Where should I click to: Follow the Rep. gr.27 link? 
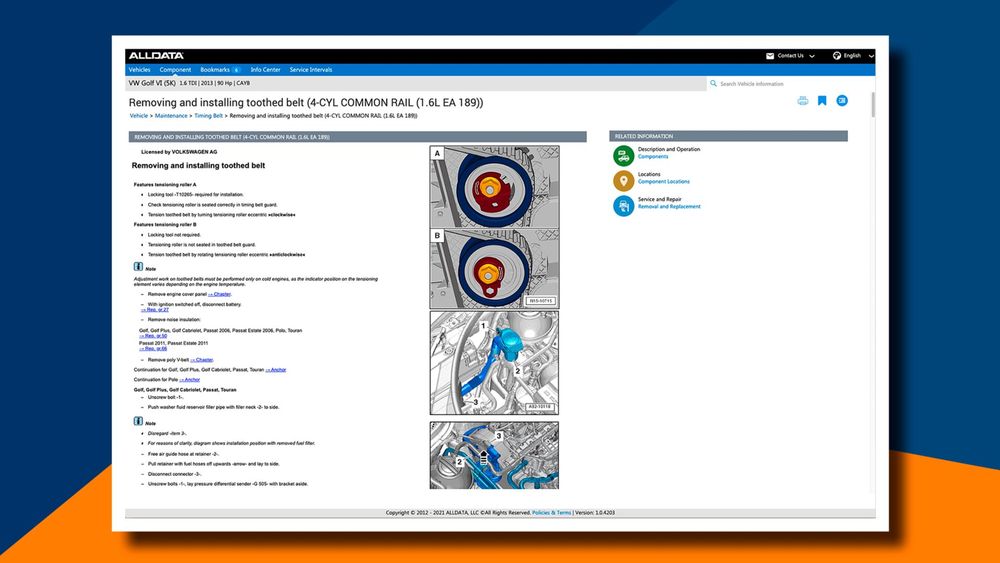(x=155, y=310)
